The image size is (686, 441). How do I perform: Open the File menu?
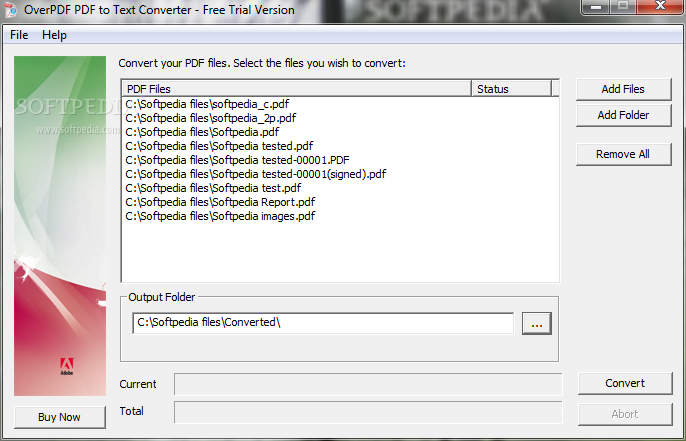pyautogui.click(x=19, y=35)
